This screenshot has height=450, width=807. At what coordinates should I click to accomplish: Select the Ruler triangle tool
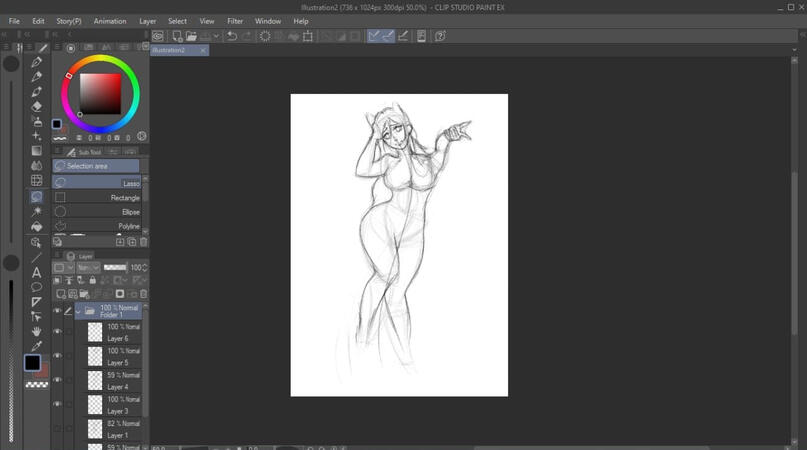(37, 302)
